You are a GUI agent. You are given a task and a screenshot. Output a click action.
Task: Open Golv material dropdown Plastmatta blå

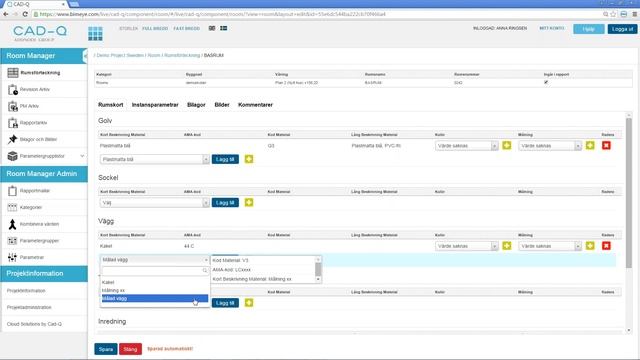coord(154,159)
